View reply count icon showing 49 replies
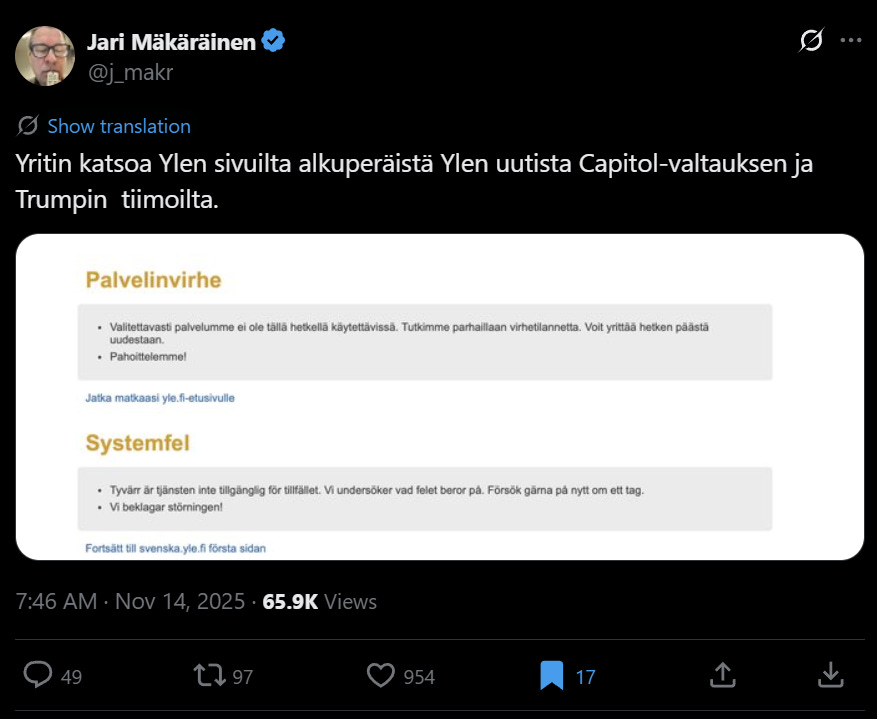 [x=38, y=676]
